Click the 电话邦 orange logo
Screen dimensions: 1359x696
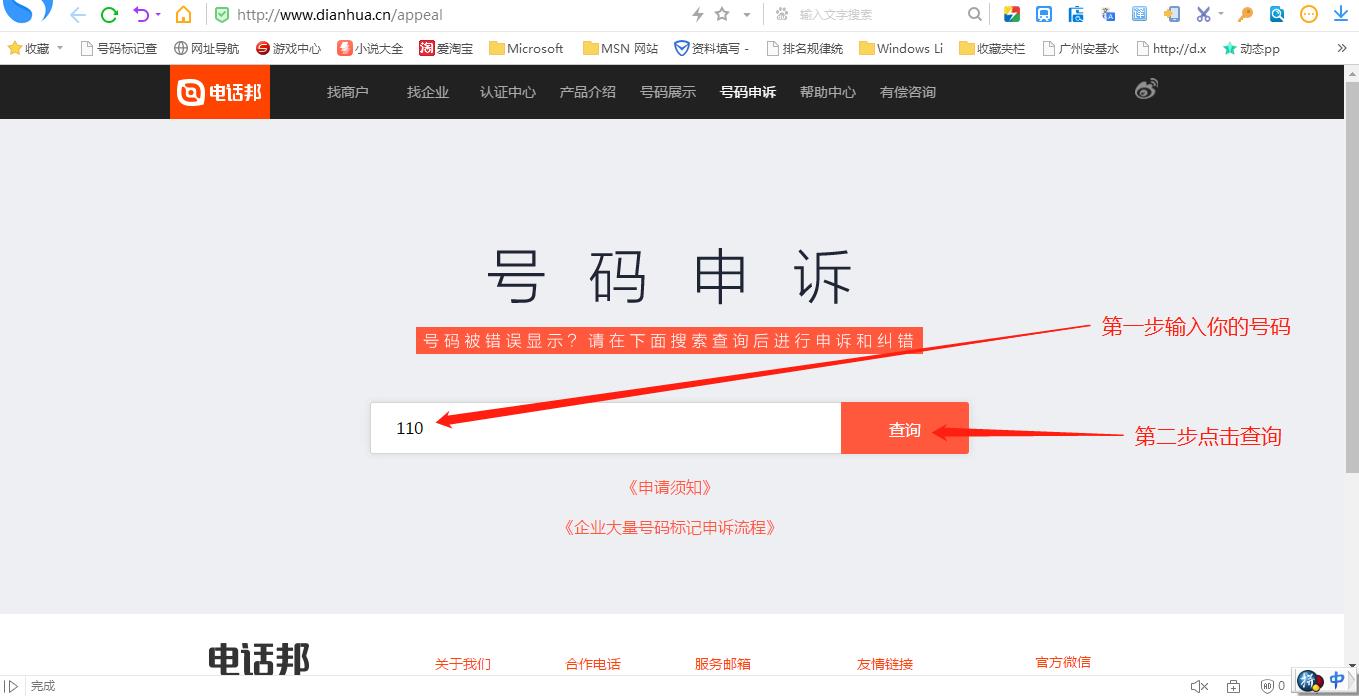pyautogui.click(x=220, y=92)
